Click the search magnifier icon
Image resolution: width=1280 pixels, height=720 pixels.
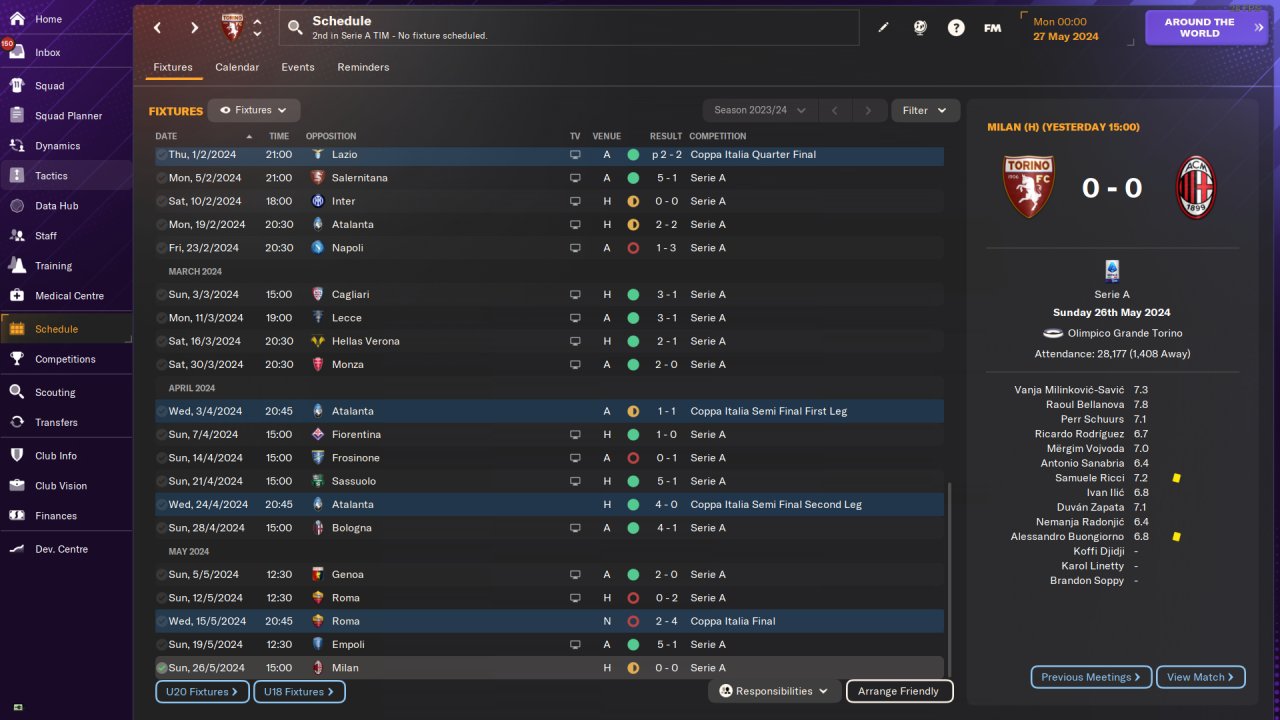click(295, 28)
